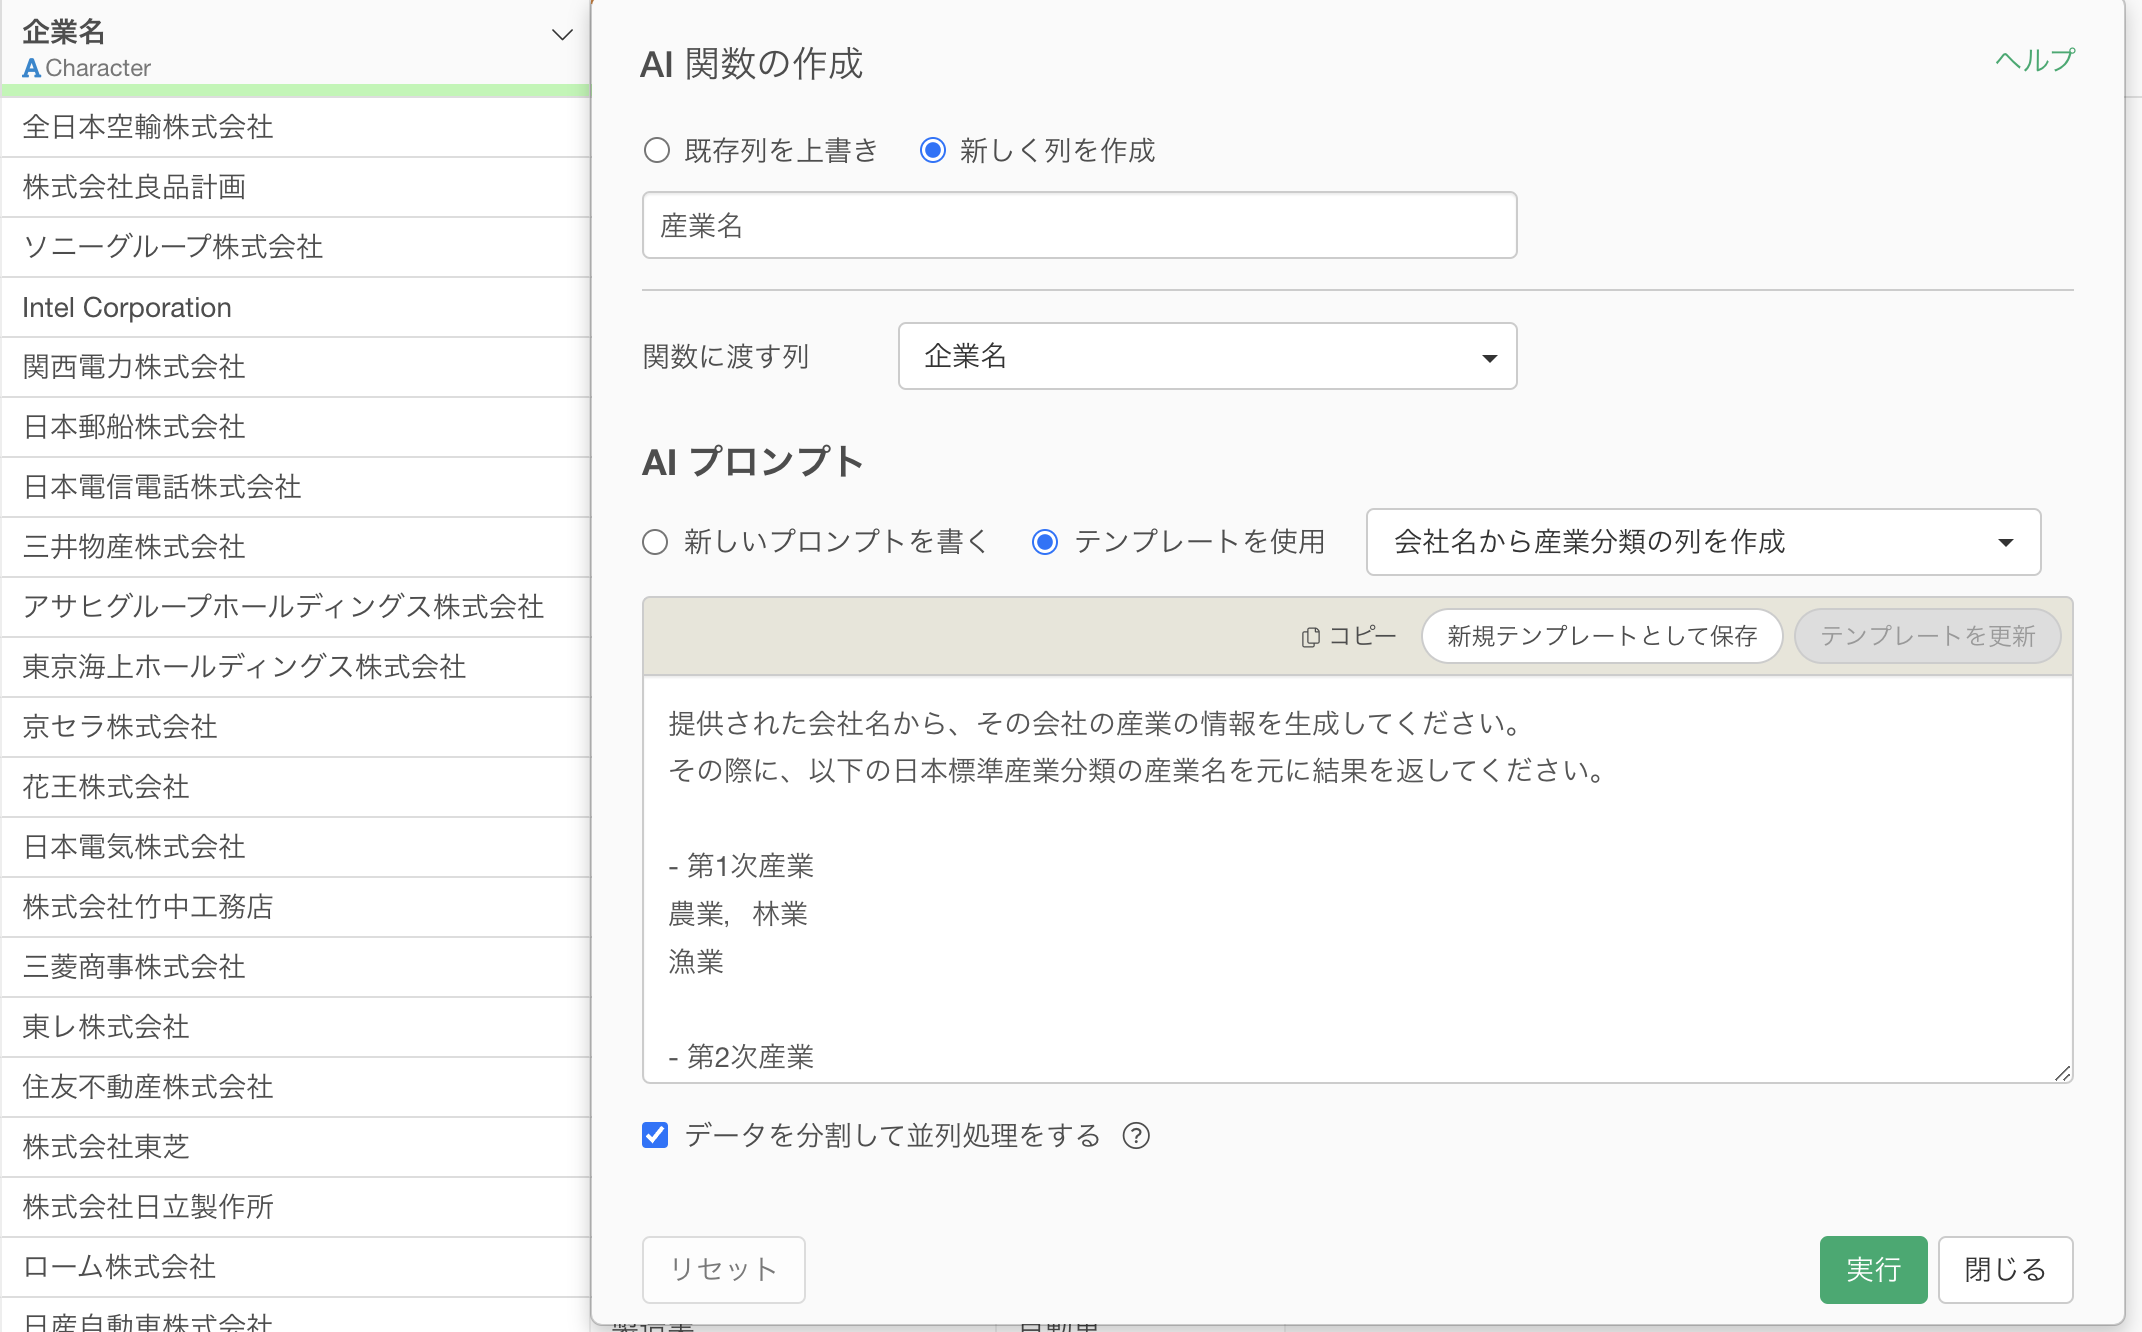Screen dimensions: 2142x1332
Task: Select 新しく列を作成 radio option
Action: (x=933, y=151)
